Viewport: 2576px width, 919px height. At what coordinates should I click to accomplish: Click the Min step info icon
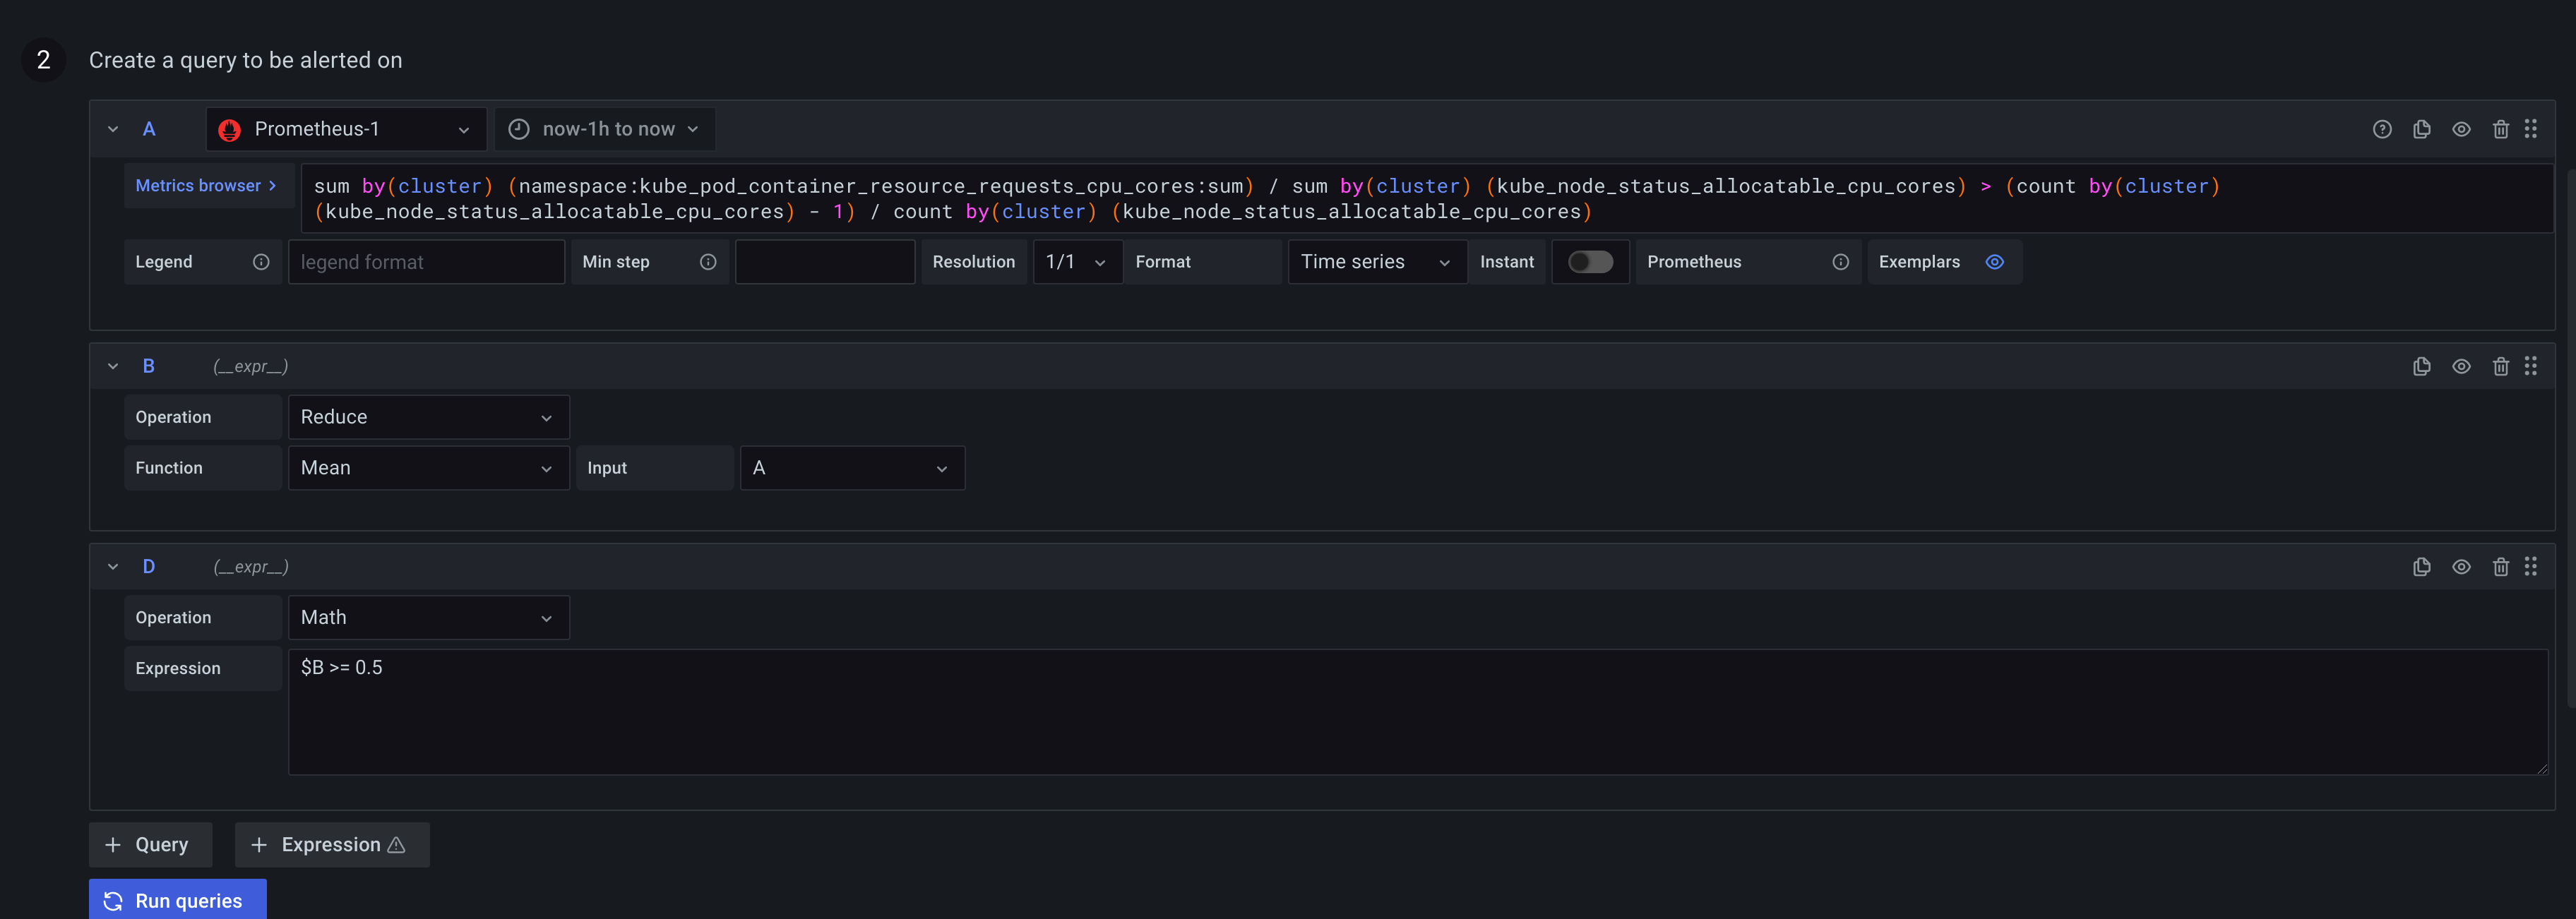pyautogui.click(x=708, y=262)
